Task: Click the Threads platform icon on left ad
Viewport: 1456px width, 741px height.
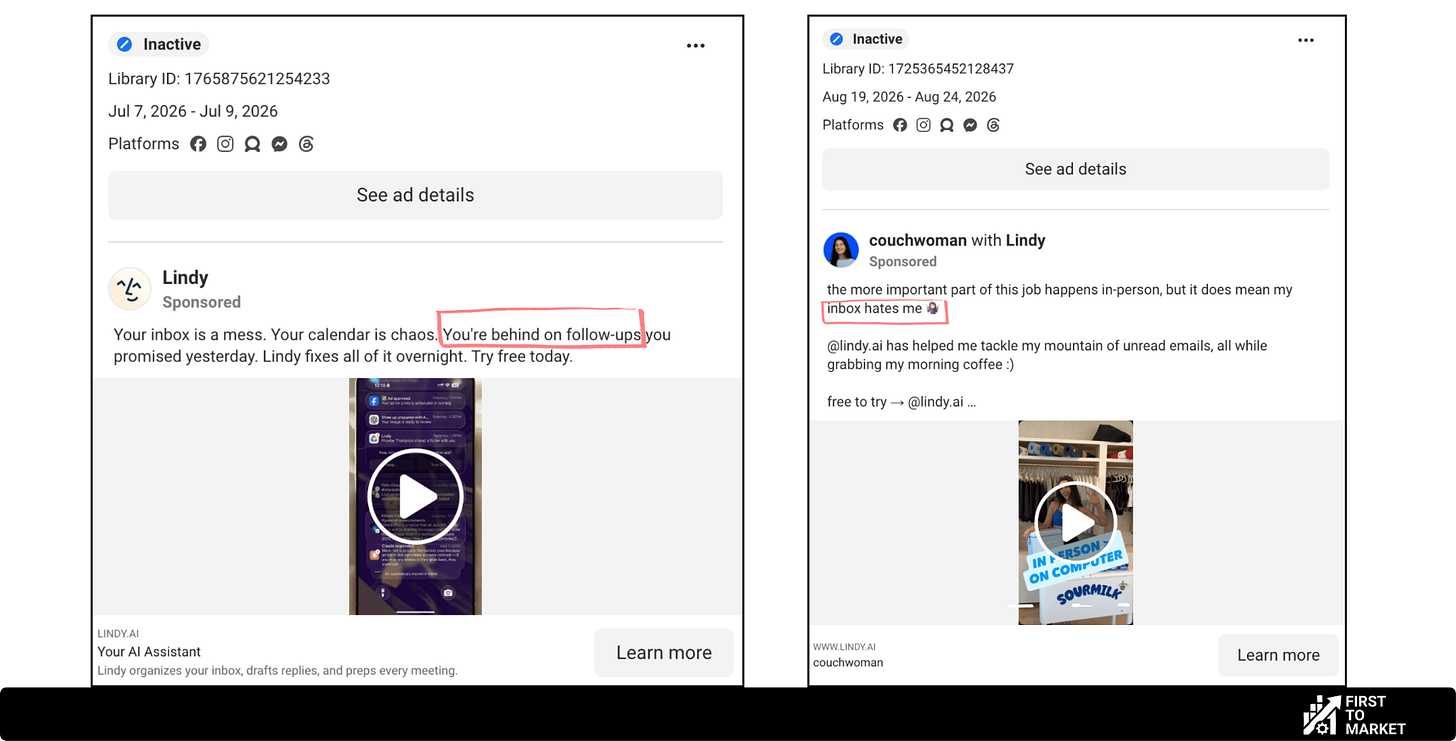Action: (x=306, y=144)
